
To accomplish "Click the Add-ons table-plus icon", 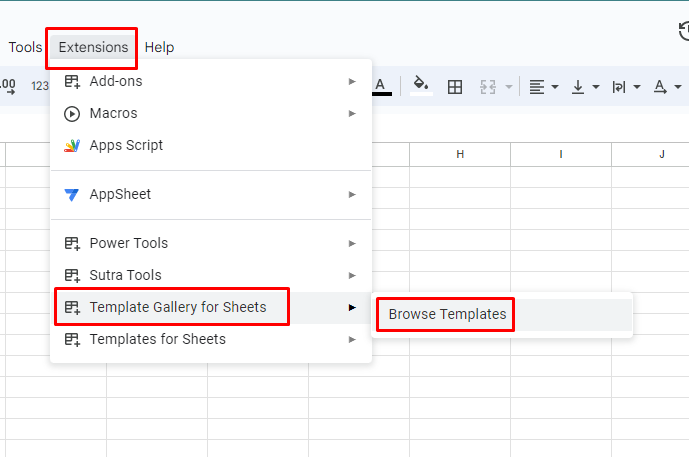I will click(72, 82).
